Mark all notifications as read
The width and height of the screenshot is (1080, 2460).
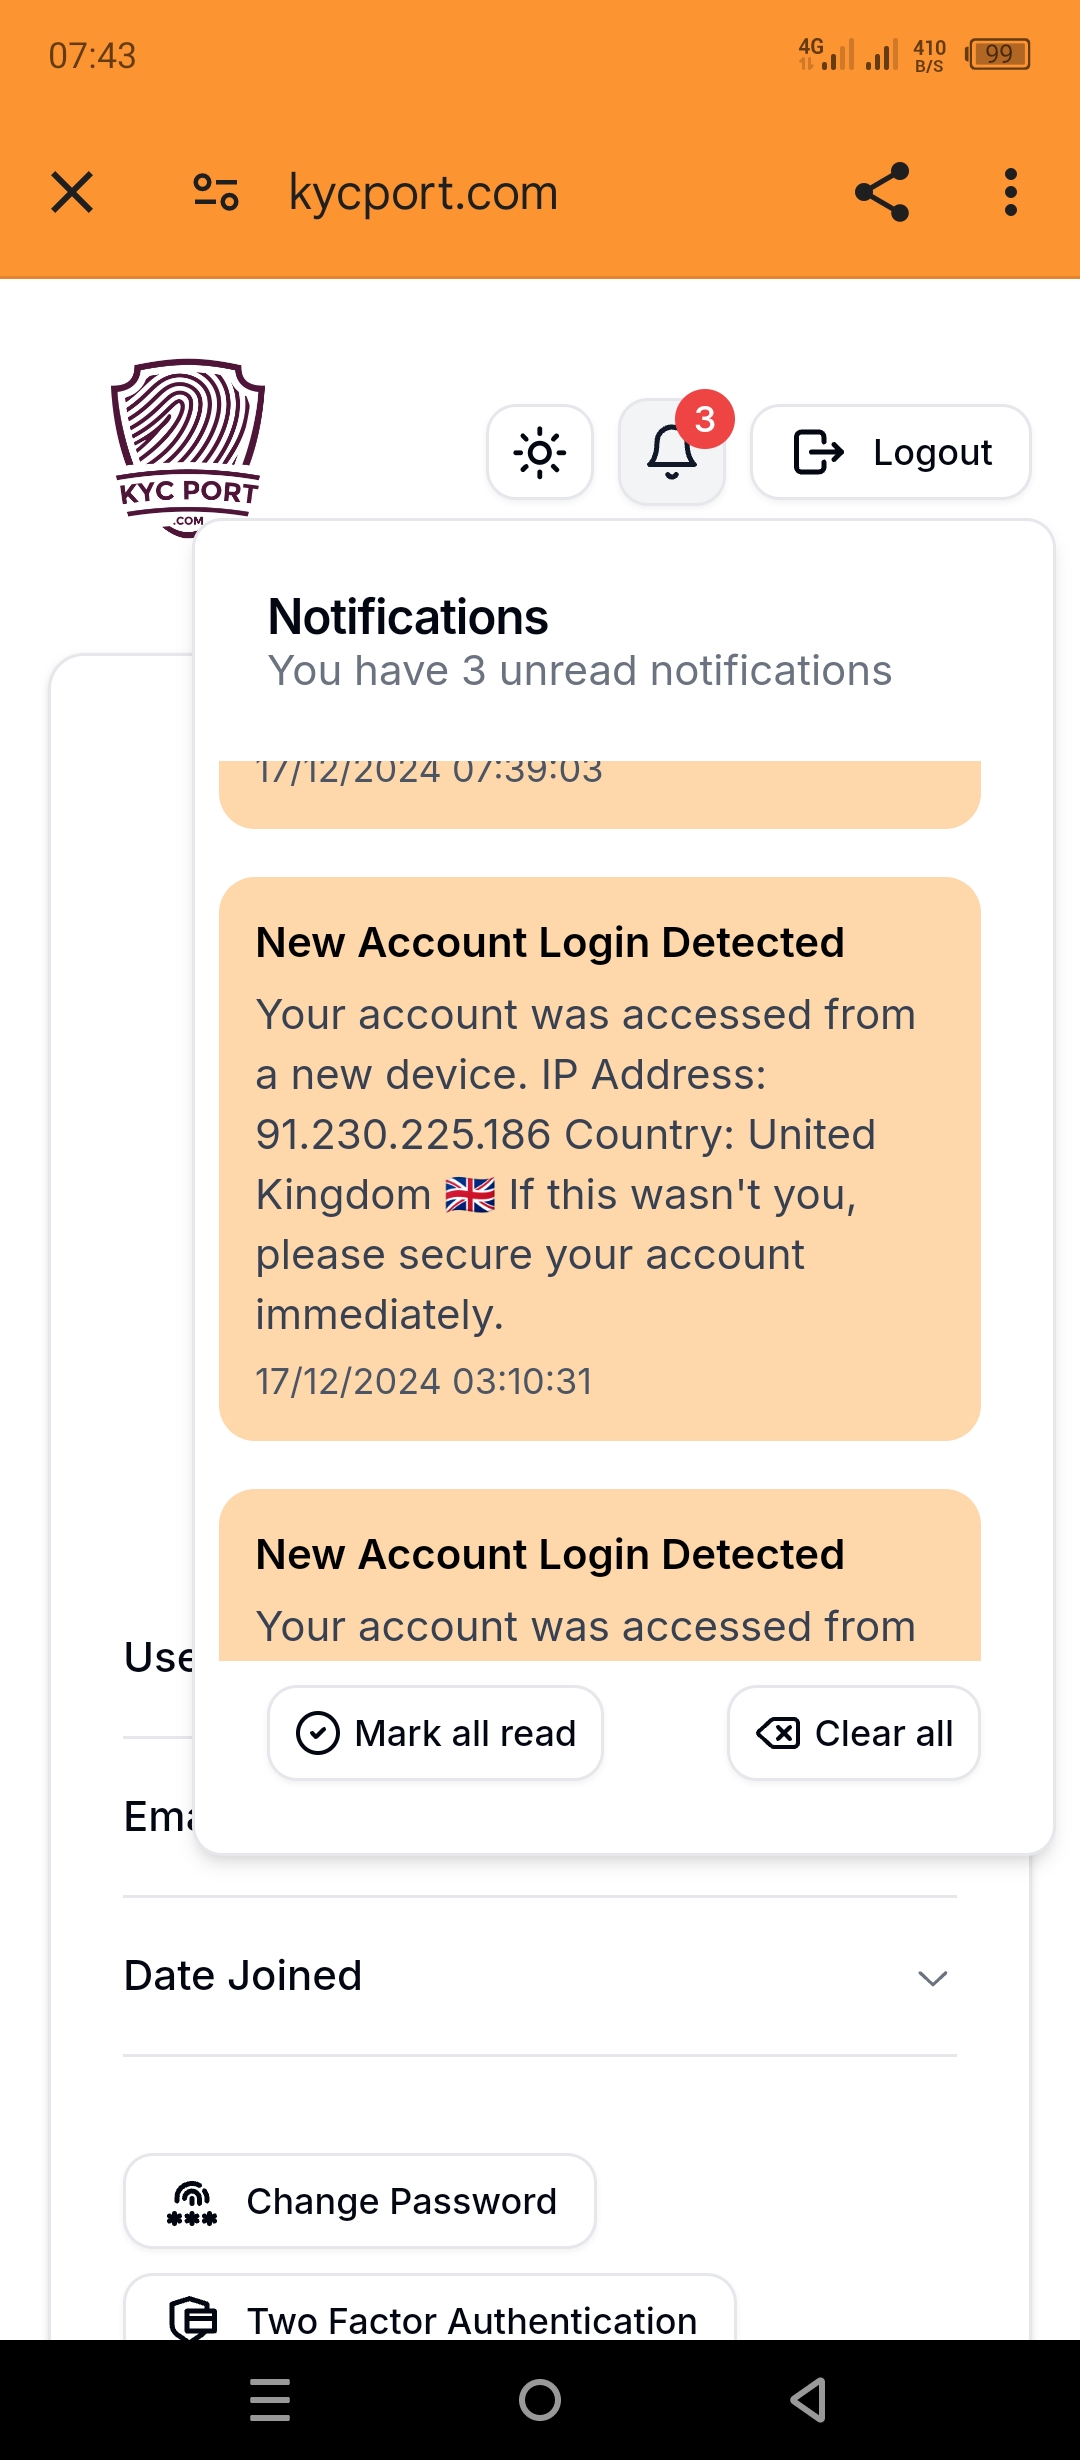(x=435, y=1733)
